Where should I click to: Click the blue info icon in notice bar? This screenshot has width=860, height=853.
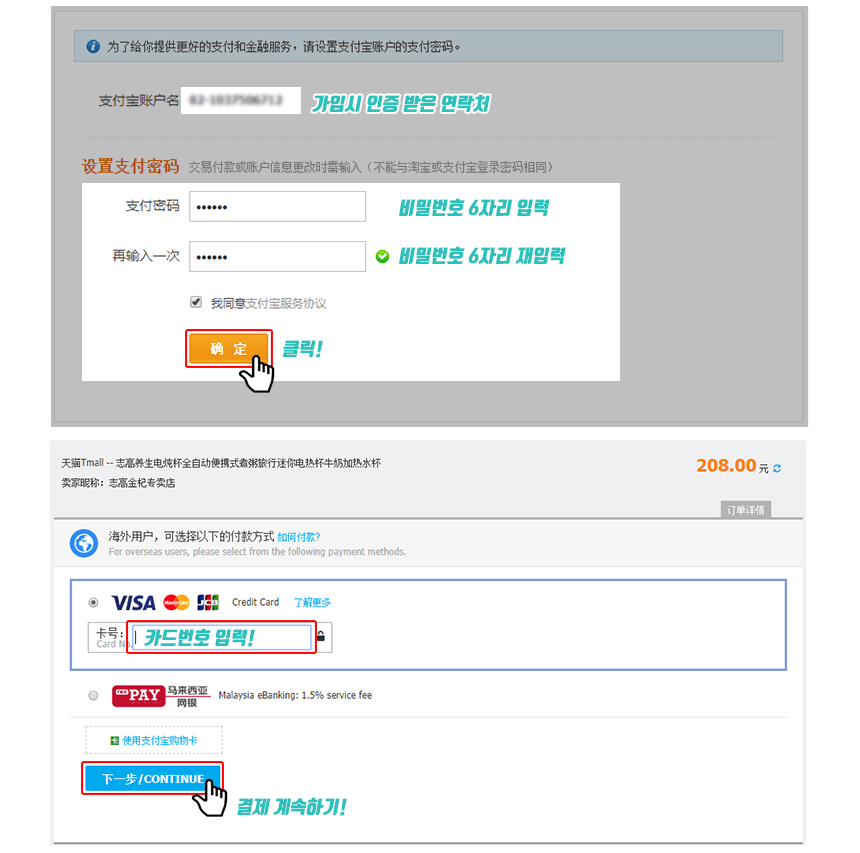pos(93,47)
